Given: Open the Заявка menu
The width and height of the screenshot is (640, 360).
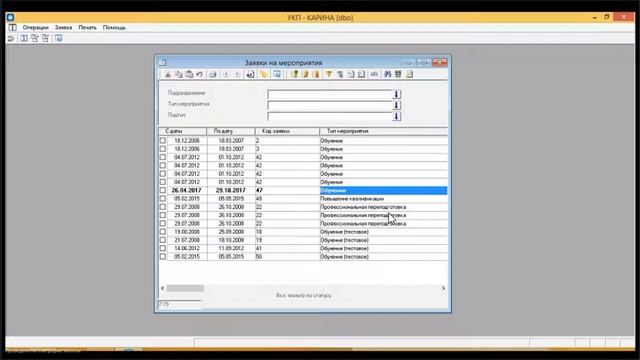Looking at the screenshot, I should [63, 27].
